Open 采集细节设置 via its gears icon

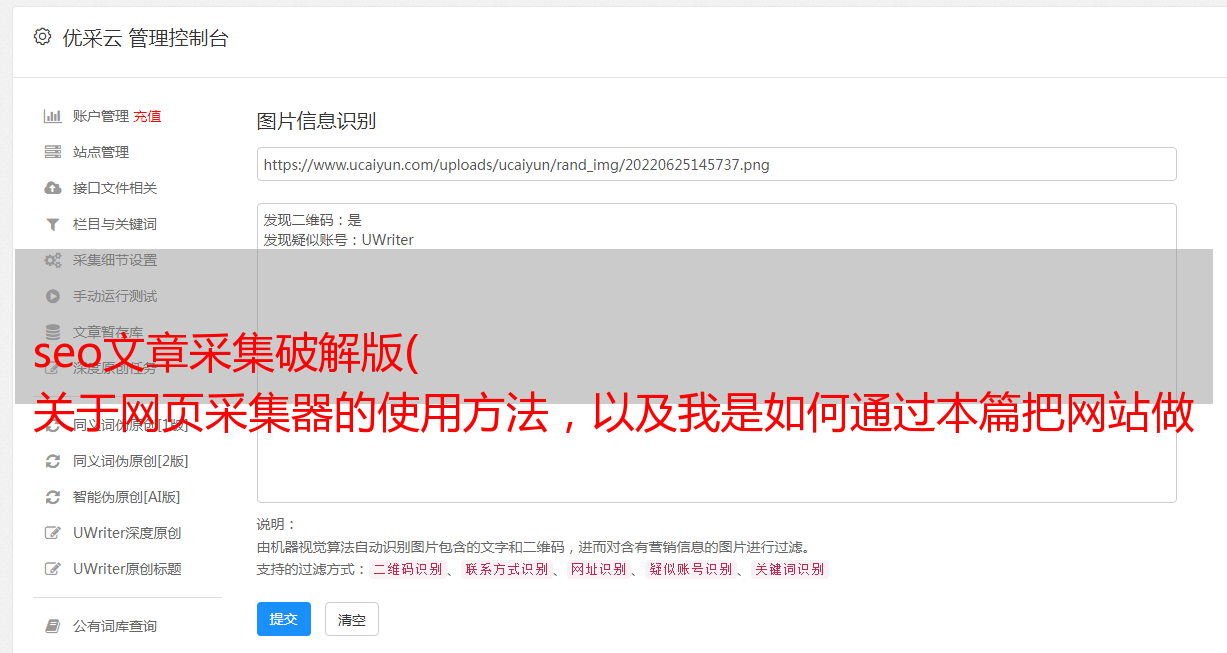coord(53,260)
